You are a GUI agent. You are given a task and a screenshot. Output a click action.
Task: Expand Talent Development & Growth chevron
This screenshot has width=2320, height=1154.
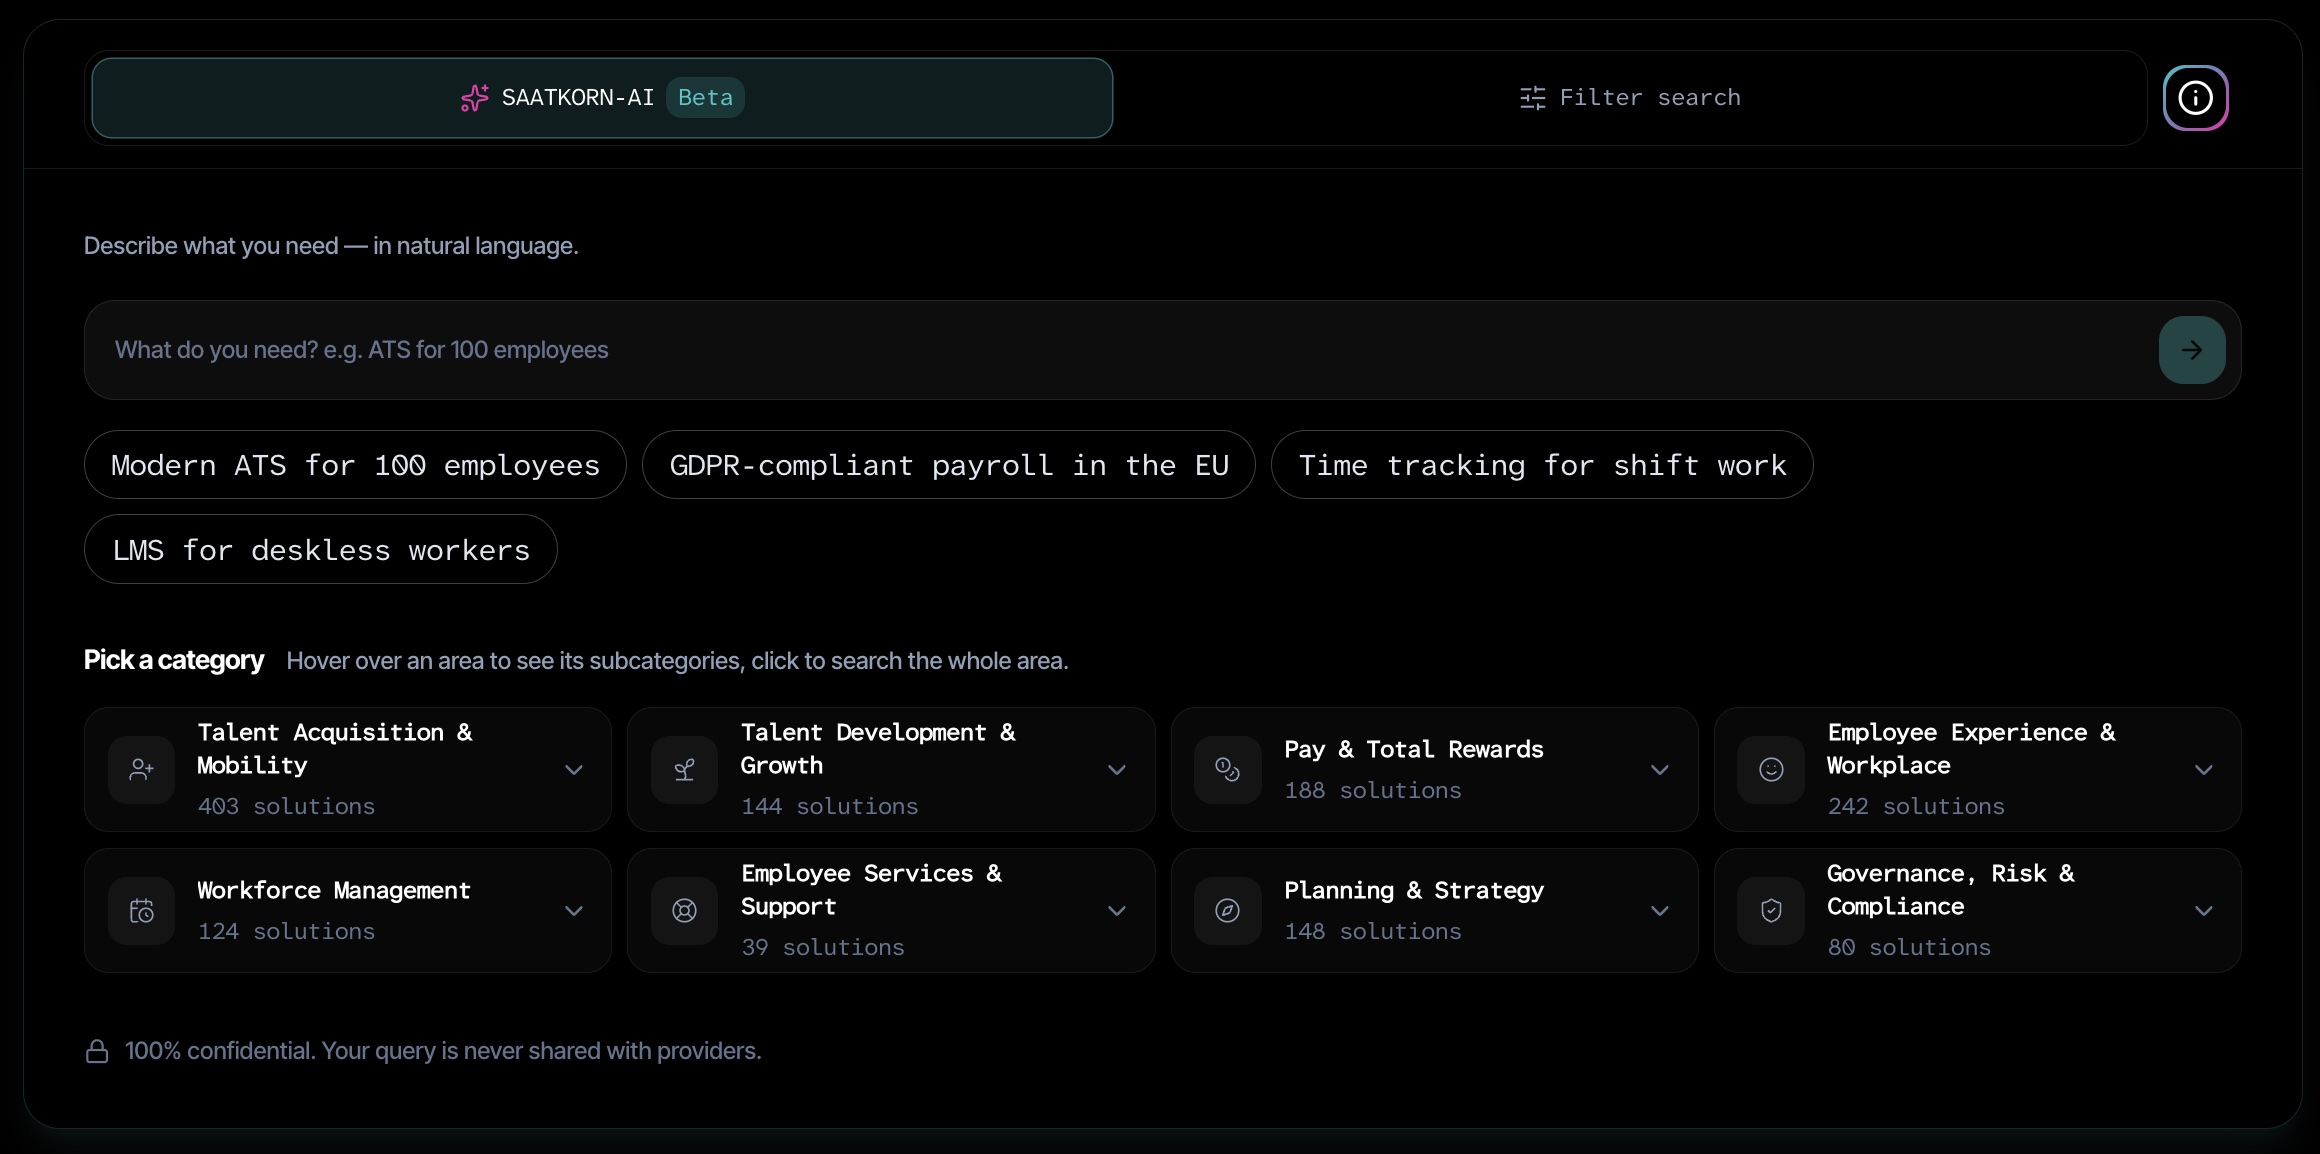click(x=1117, y=770)
